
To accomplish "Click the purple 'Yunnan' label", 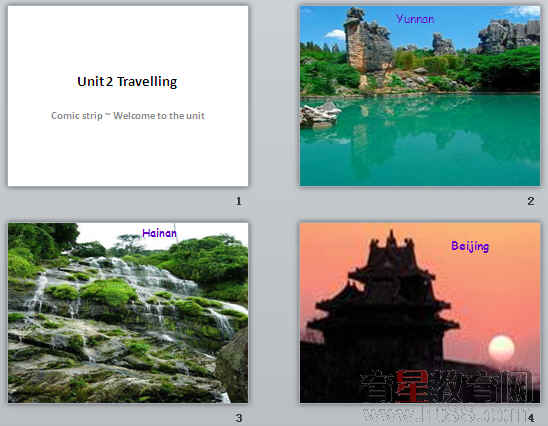I will click(x=415, y=19).
